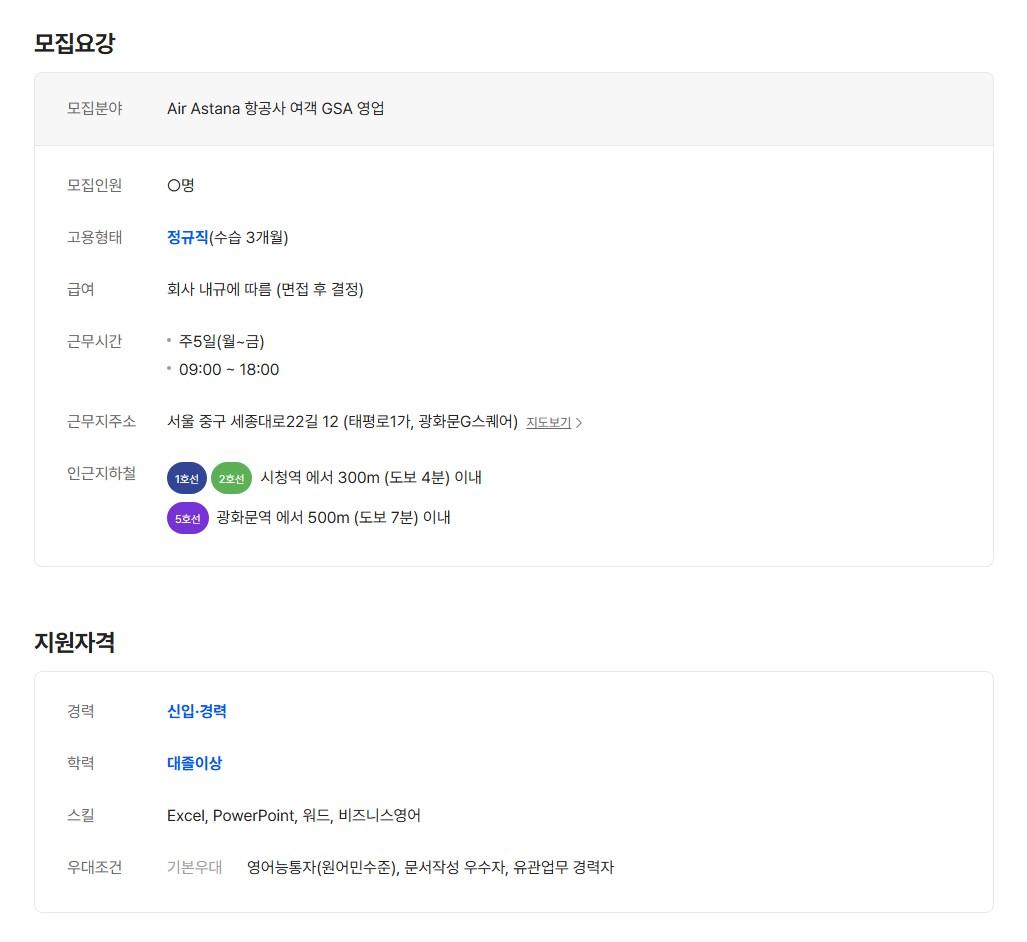Click the Excel, PowerPoint skills text

pos(293,815)
